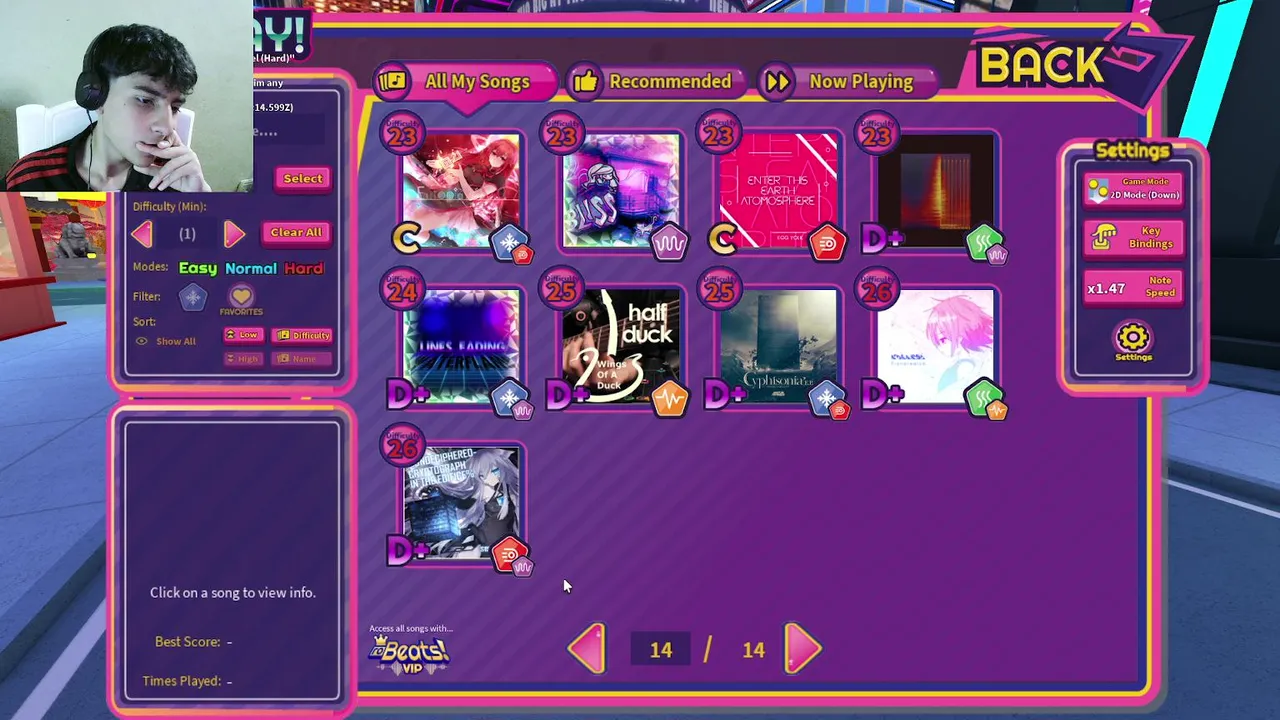Click green steam badge on pink-haired song

(984, 397)
